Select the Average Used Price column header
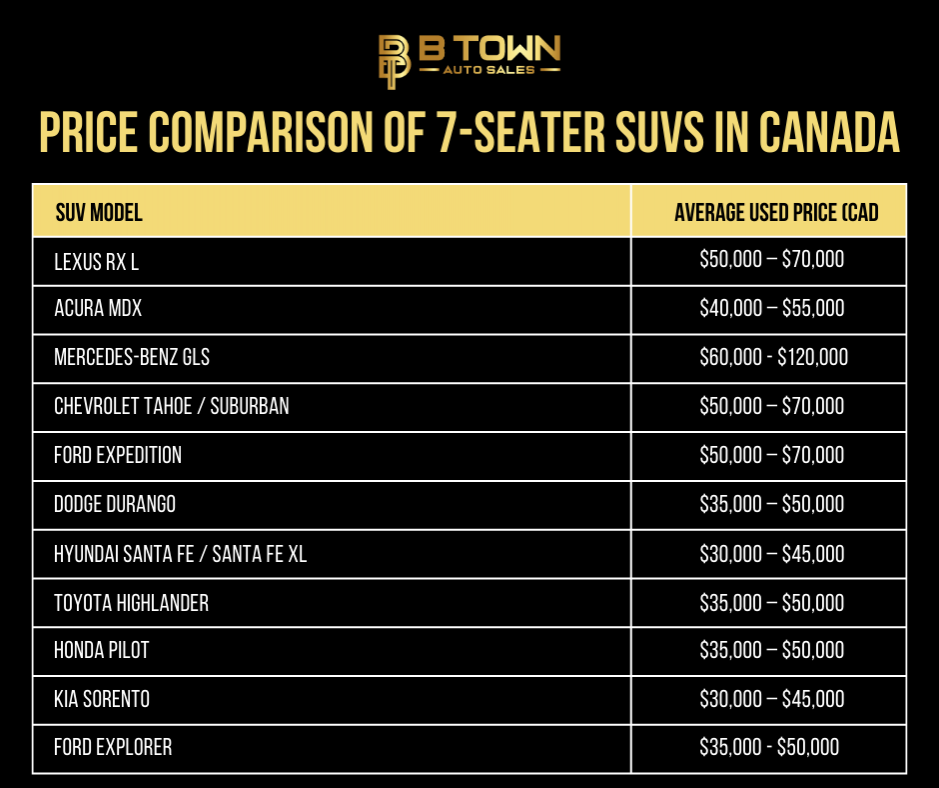The height and width of the screenshot is (788, 939). 769,211
